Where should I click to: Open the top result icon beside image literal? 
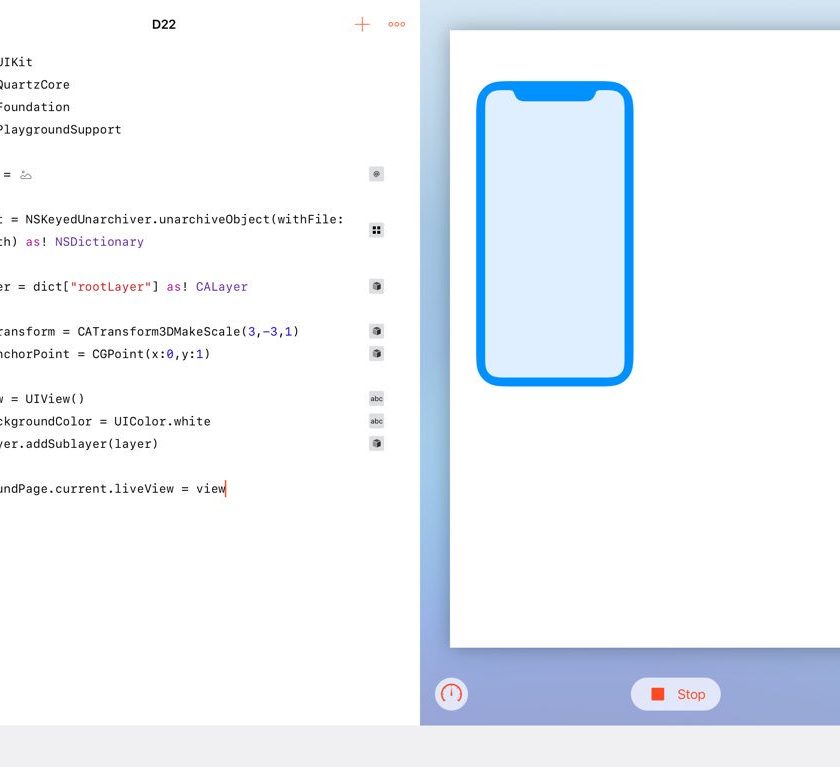click(x=376, y=174)
